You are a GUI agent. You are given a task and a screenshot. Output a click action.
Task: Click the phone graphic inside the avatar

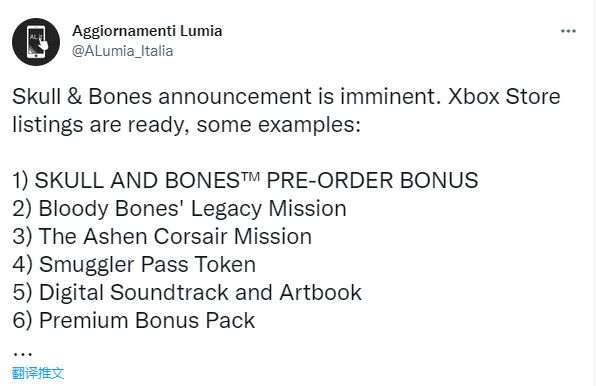click(x=36, y=42)
